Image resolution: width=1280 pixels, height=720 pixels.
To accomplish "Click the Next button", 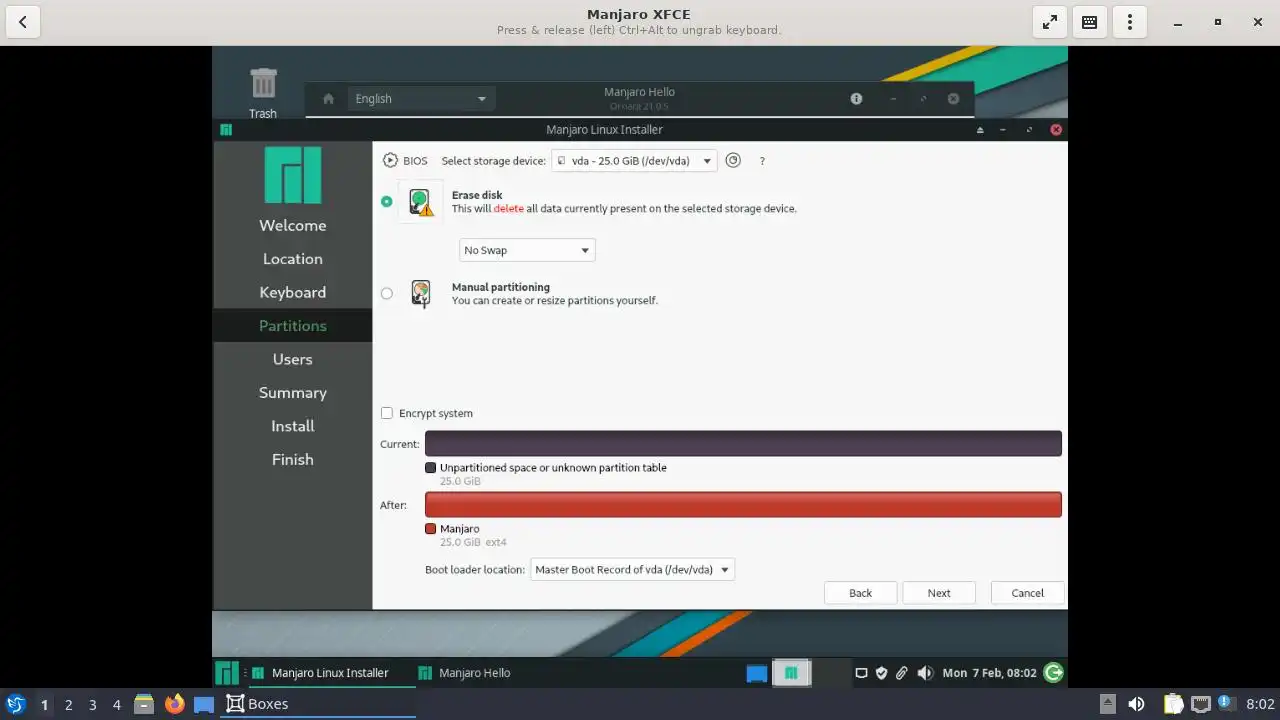I will pos(939,593).
